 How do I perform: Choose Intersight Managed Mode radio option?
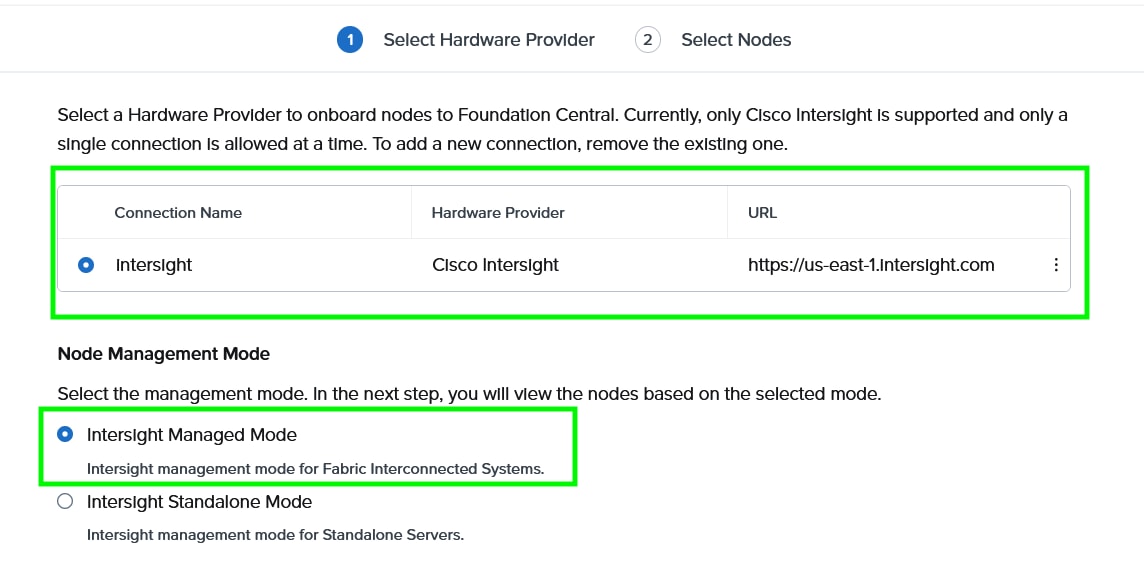(66, 435)
